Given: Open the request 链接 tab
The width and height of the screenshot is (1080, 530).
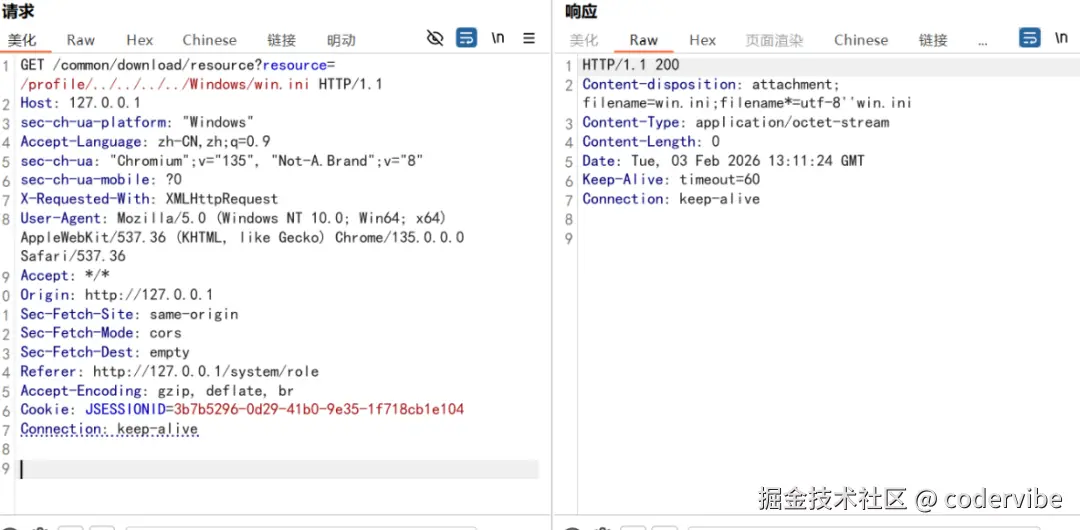Looking at the screenshot, I should 281,40.
